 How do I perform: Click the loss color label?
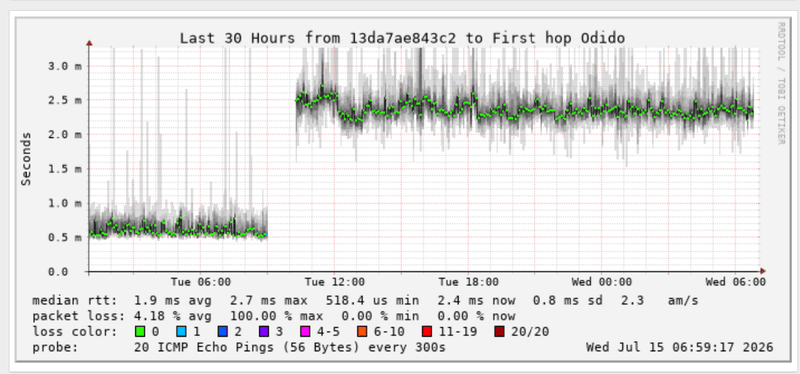pos(74,332)
